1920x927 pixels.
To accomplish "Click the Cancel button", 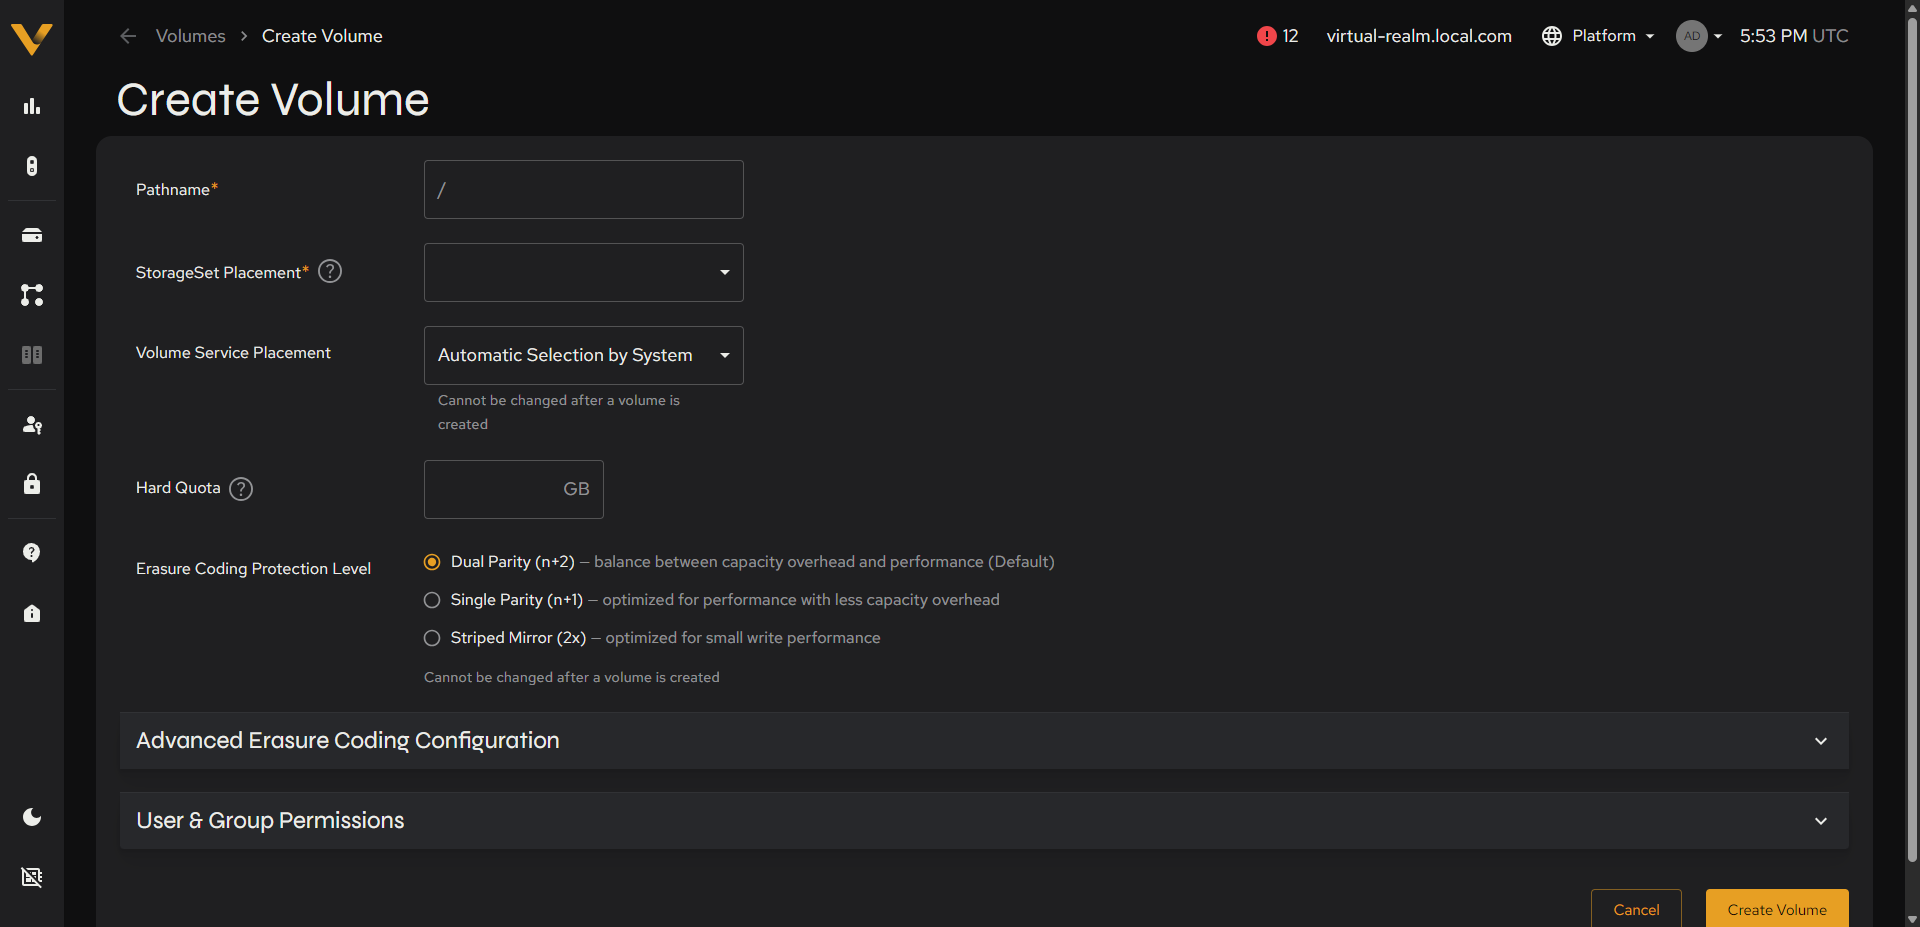I will click(x=1636, y=909).
